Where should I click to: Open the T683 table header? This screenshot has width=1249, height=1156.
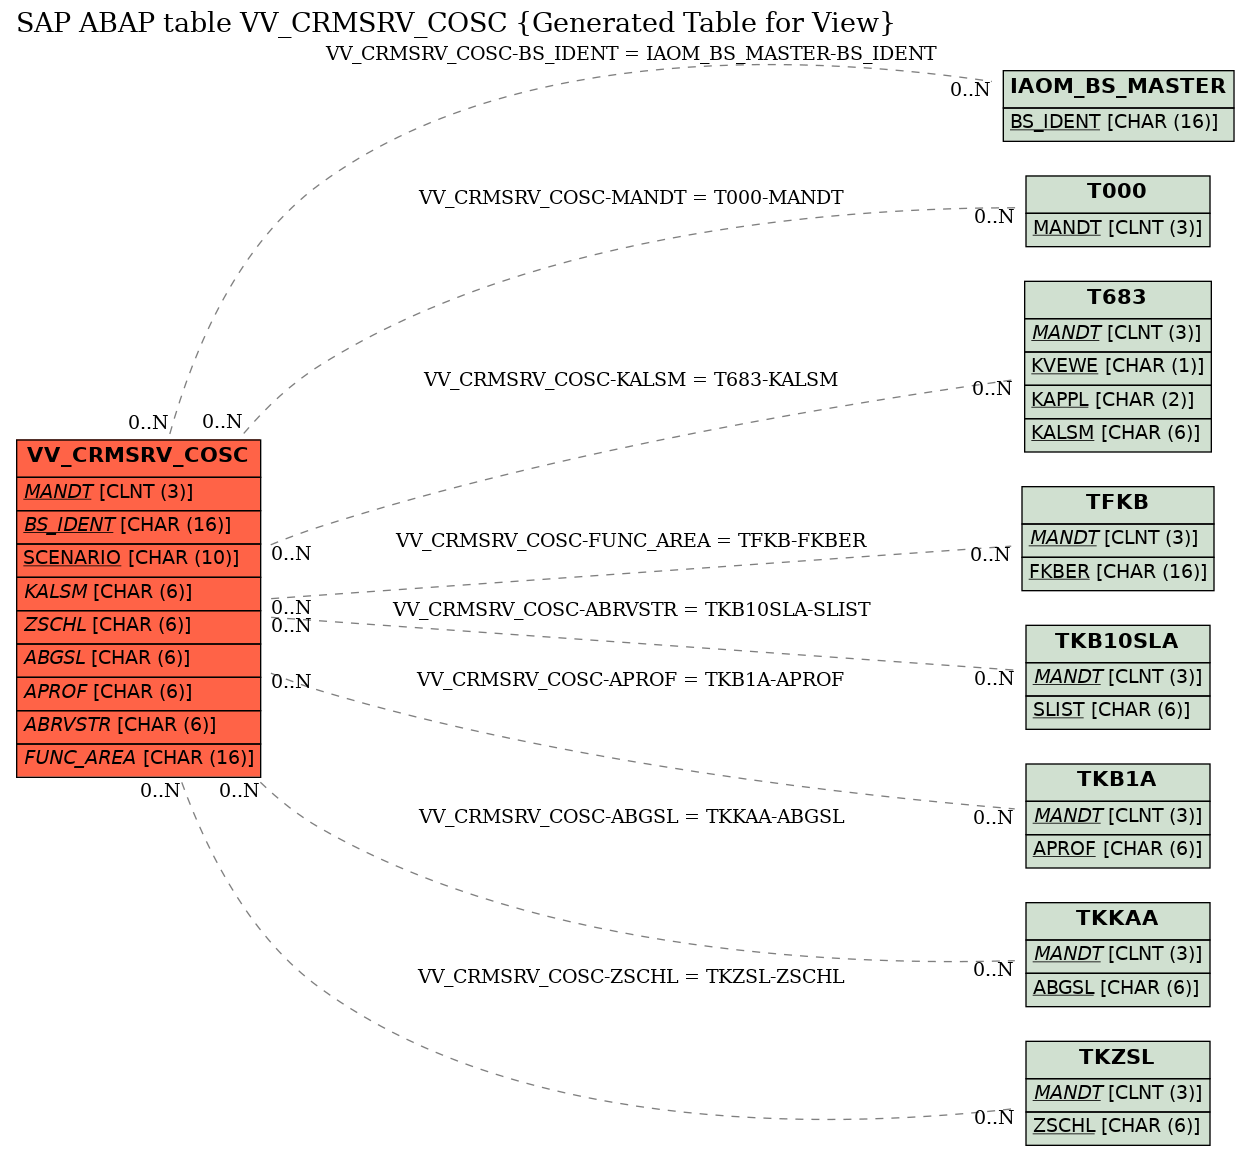point(1118,299)
